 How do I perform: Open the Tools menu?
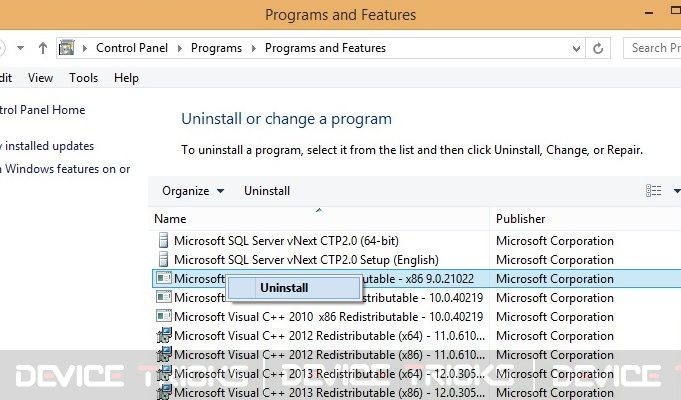[x=83, y=78]
